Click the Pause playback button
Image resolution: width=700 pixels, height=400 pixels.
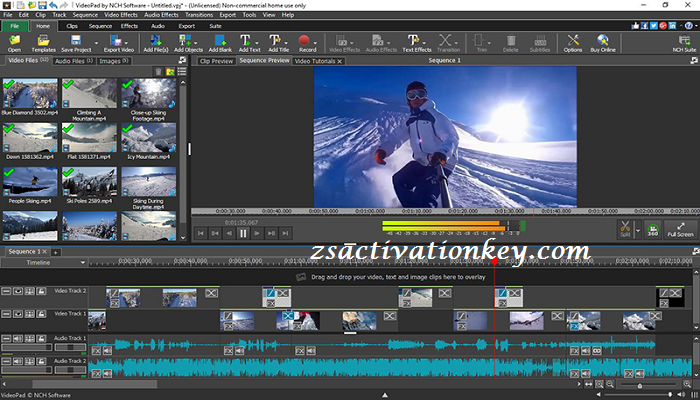[x=243, y=233]
